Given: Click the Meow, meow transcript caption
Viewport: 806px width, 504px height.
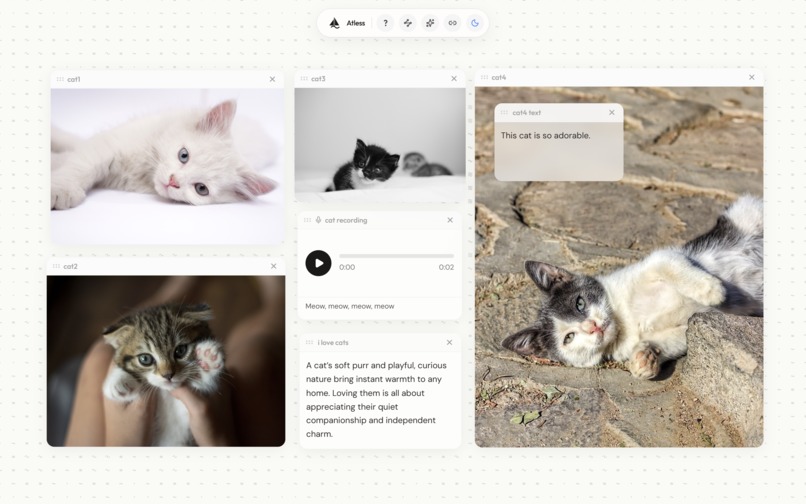Looking at the screenshot, I should pyautogui.click(x=350, y=306).
